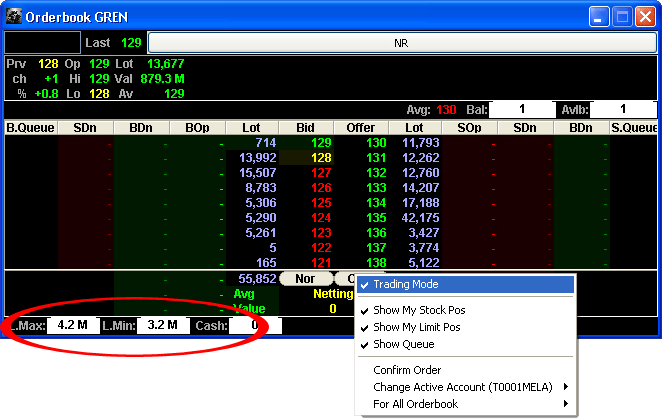The width and height of the screenshot is (662, 419).
Task: Select offer price 137
Action: point(376,248)
